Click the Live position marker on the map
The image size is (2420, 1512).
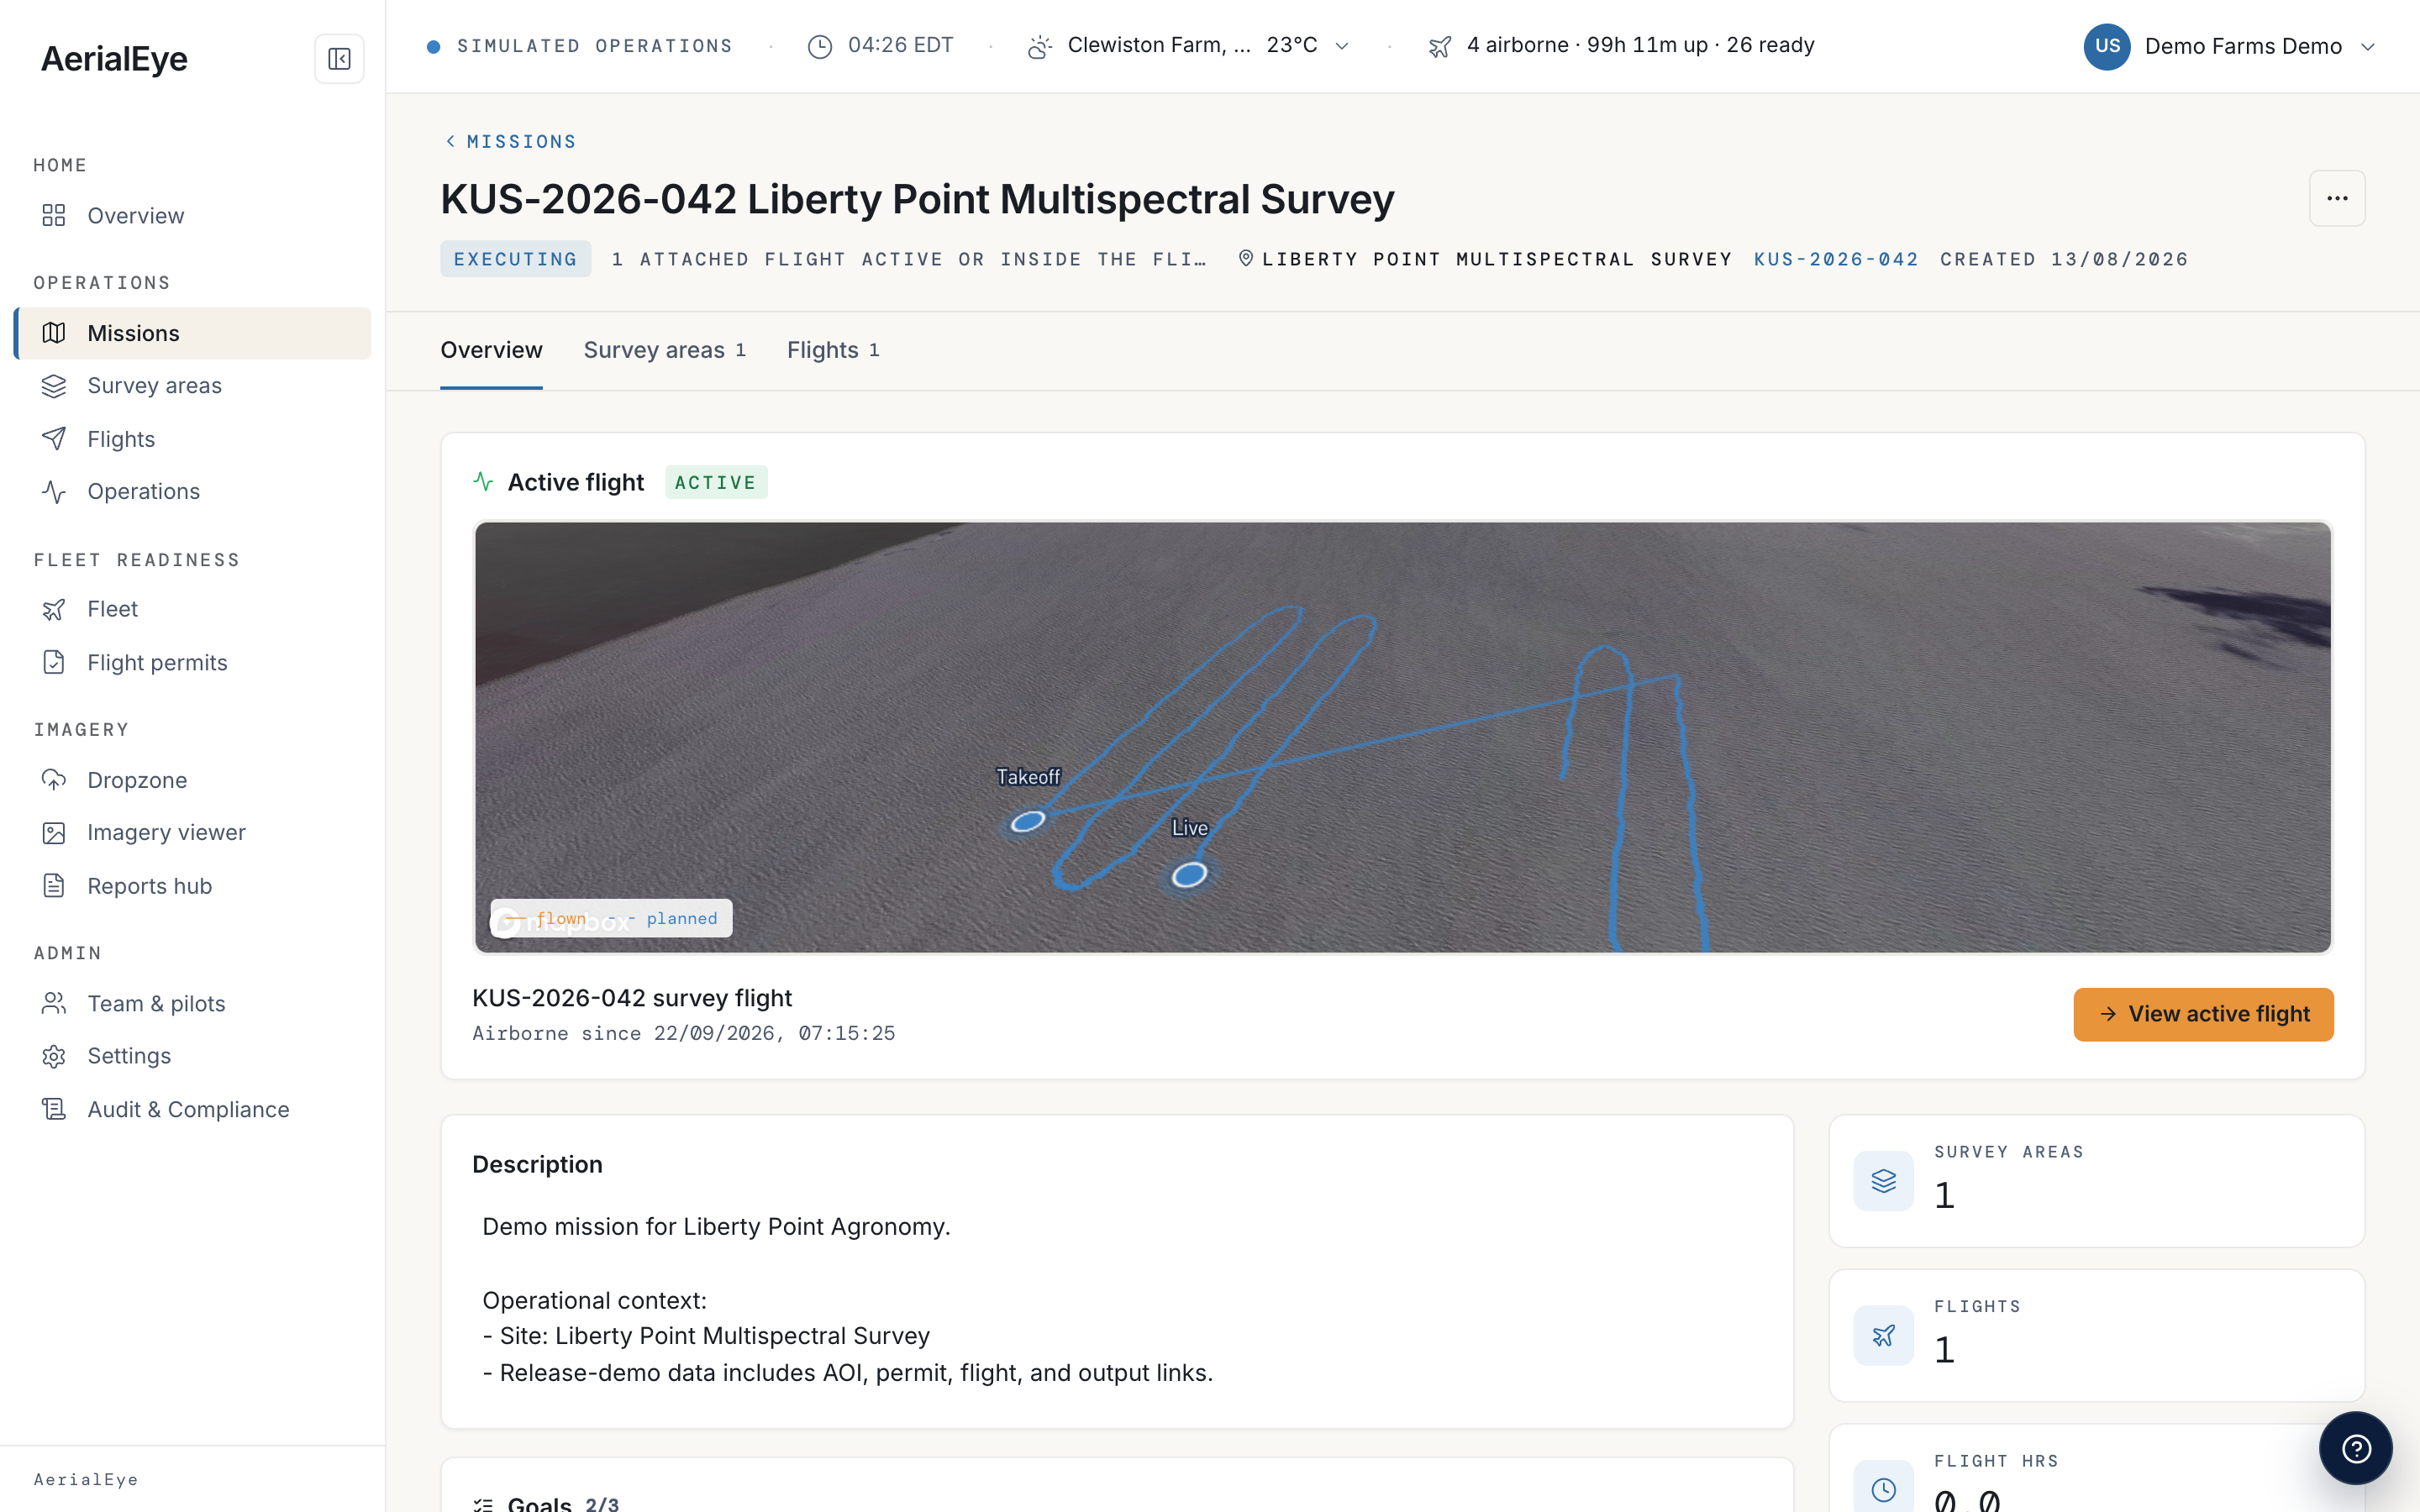(1189, 875)
